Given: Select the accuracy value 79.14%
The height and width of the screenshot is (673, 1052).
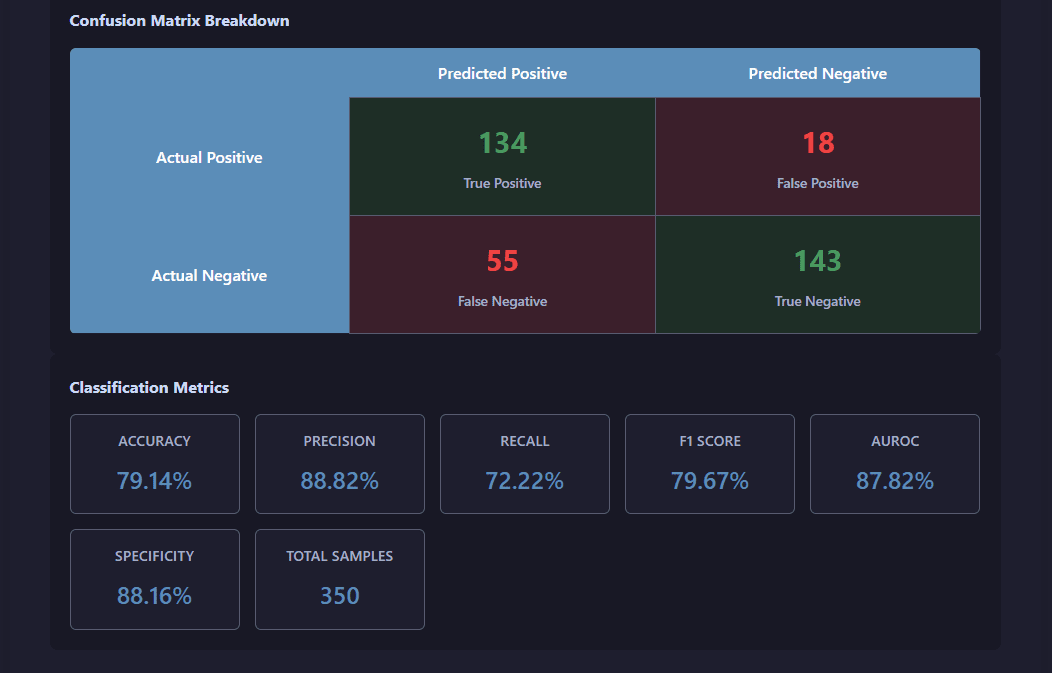Looking at the screenshot, I should point(154,480).
